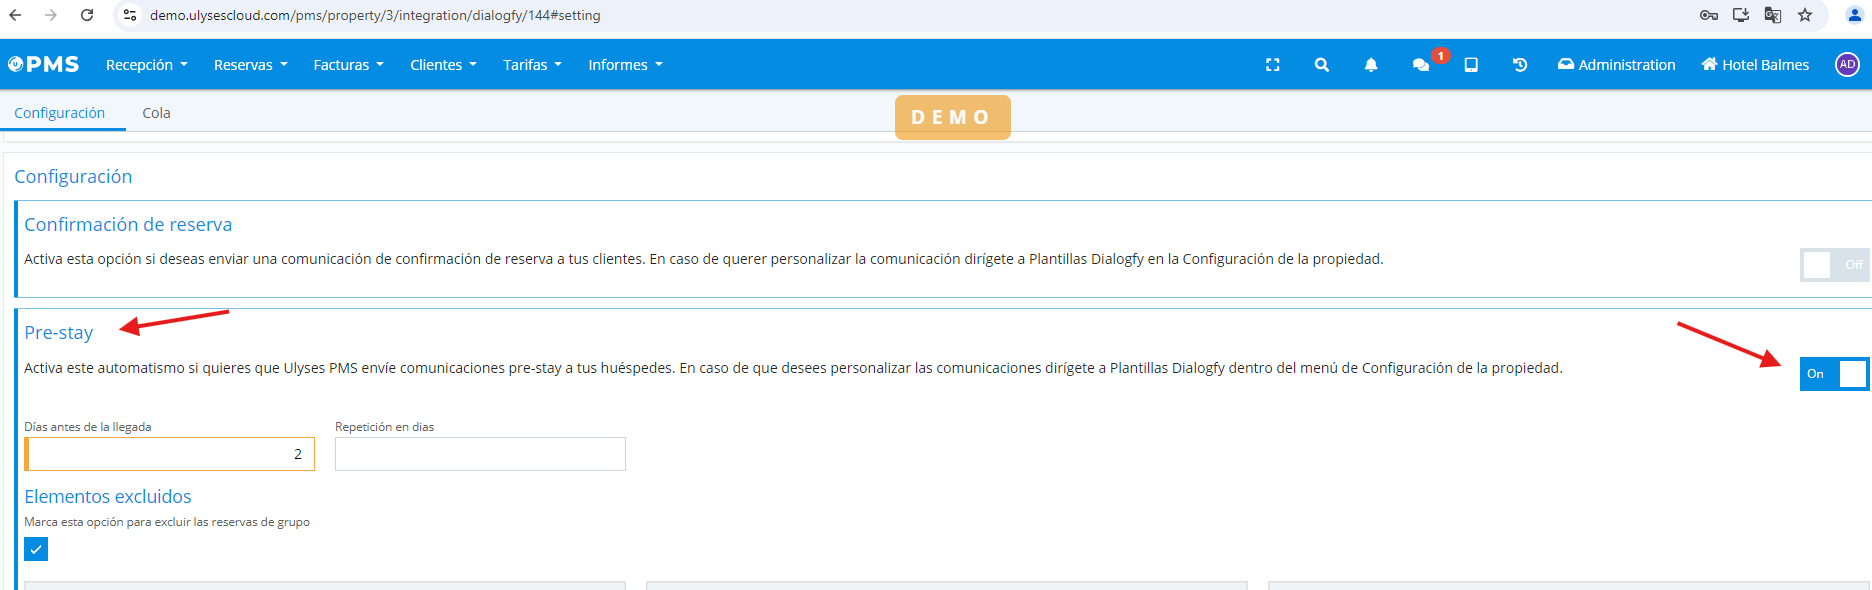Turn off the Pre-stay switch

click(1834, 374)
